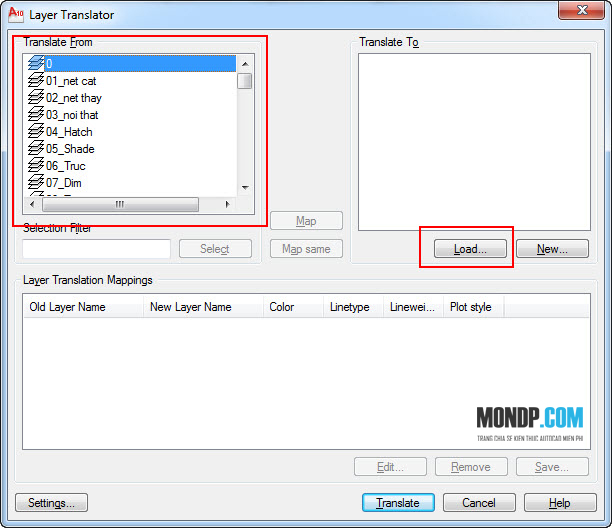
Task: Click the AutoCAD icon in the title bar
Action: point(16,15)
